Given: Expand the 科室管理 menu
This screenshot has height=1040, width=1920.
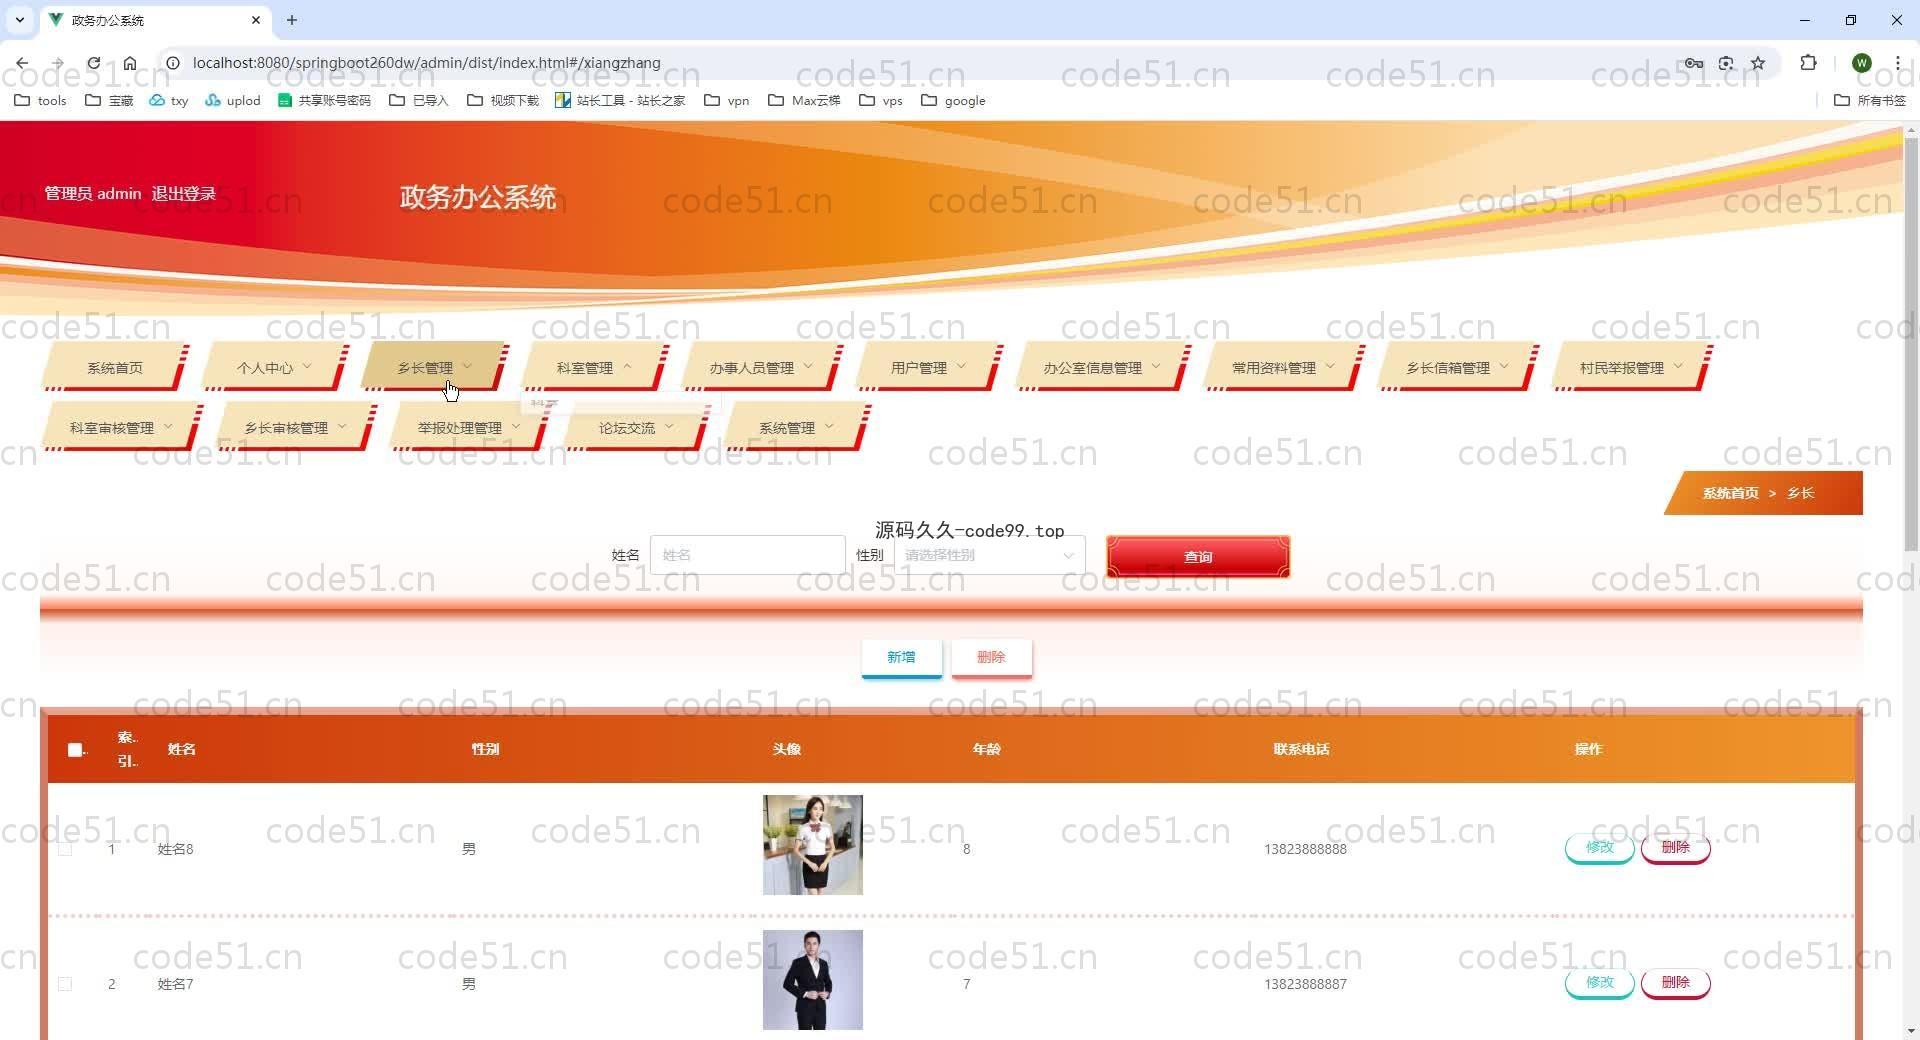Looking at the screenshot, I should [594, 368].
